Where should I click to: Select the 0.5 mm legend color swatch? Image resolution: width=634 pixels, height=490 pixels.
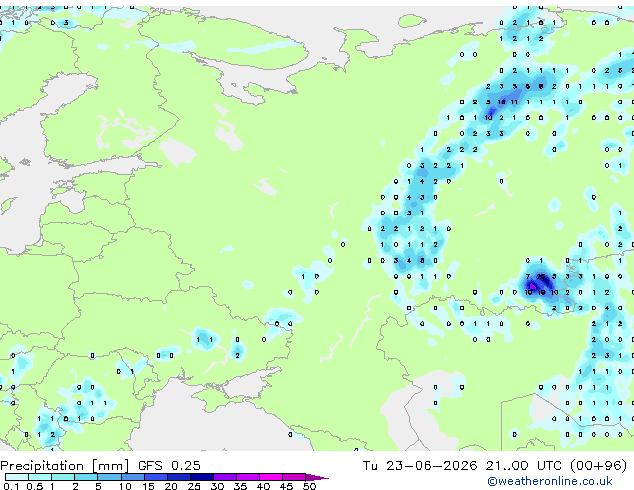[40, 477]
